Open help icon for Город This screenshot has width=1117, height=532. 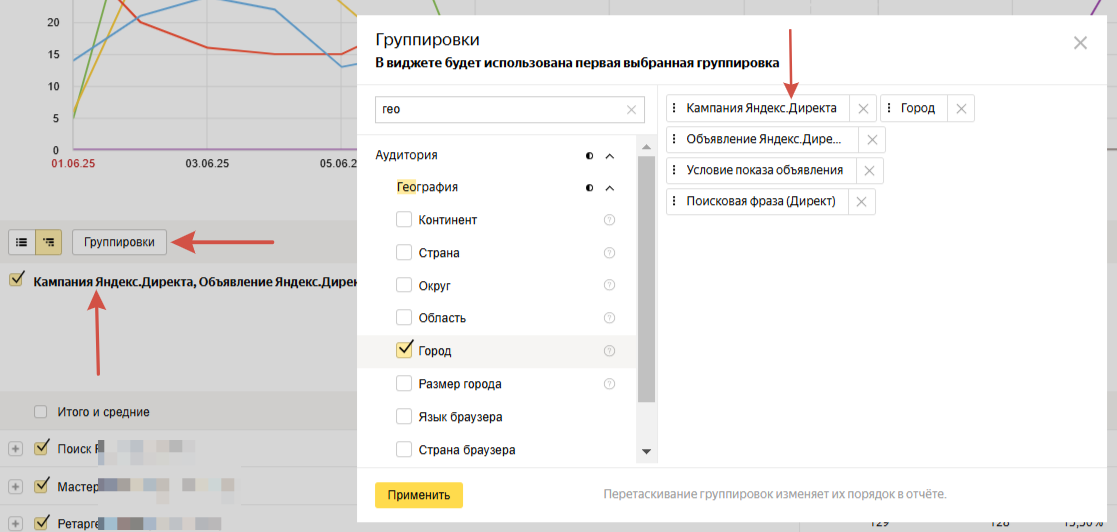point(609,351)
